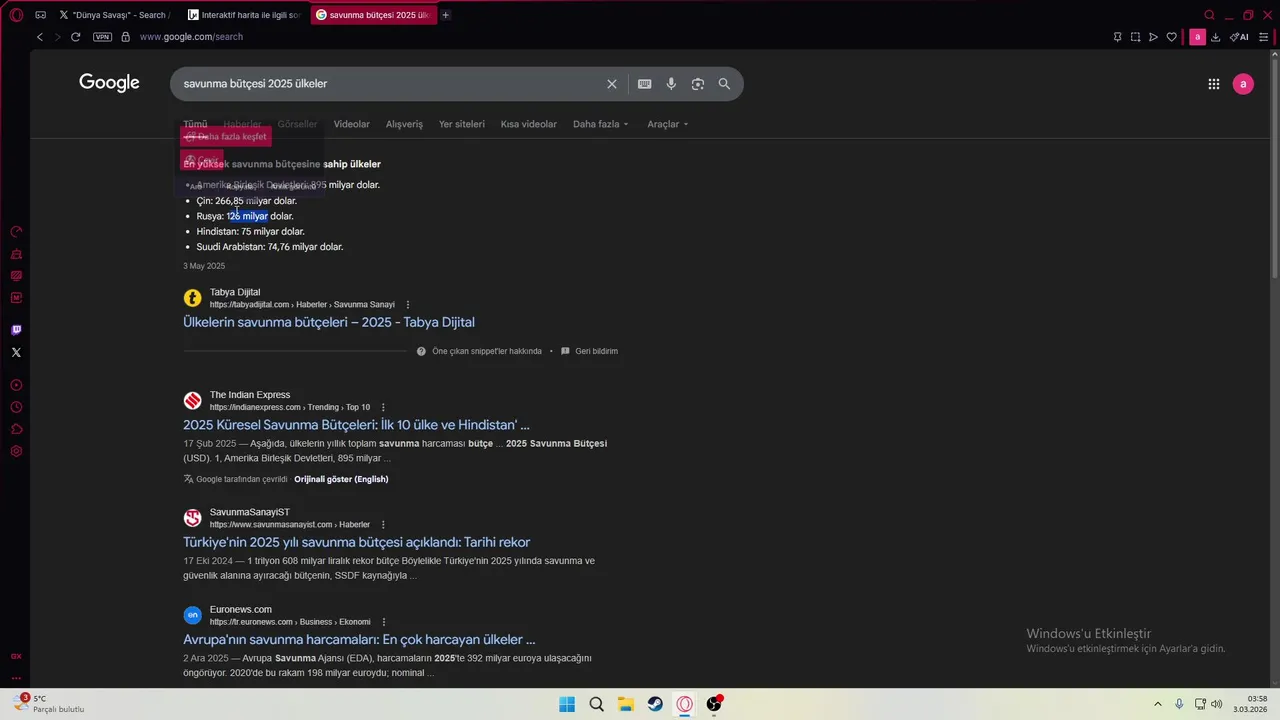Image resolution: width=1280 pixels, height=720 pixels.
Task: Open the AI assistant button
Action: click(1239, 37)
